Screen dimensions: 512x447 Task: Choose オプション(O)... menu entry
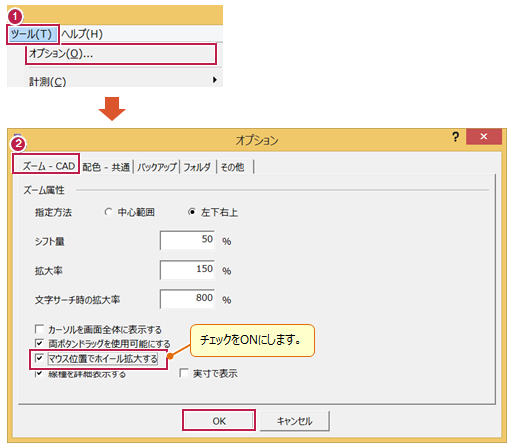click(121, 54)
